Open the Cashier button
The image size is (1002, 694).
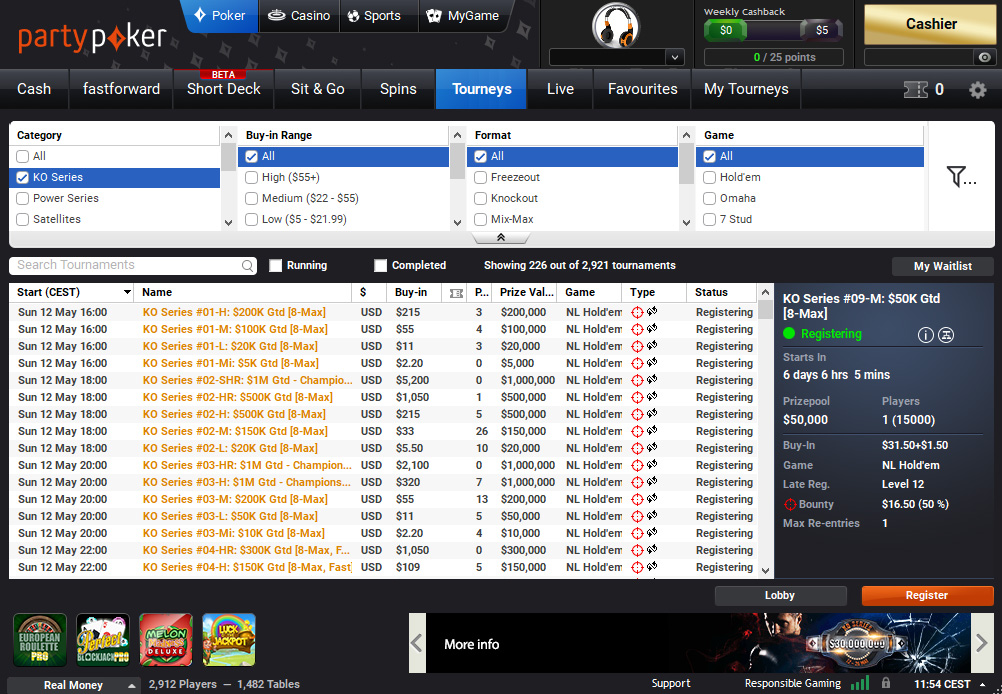coord(930,24)
